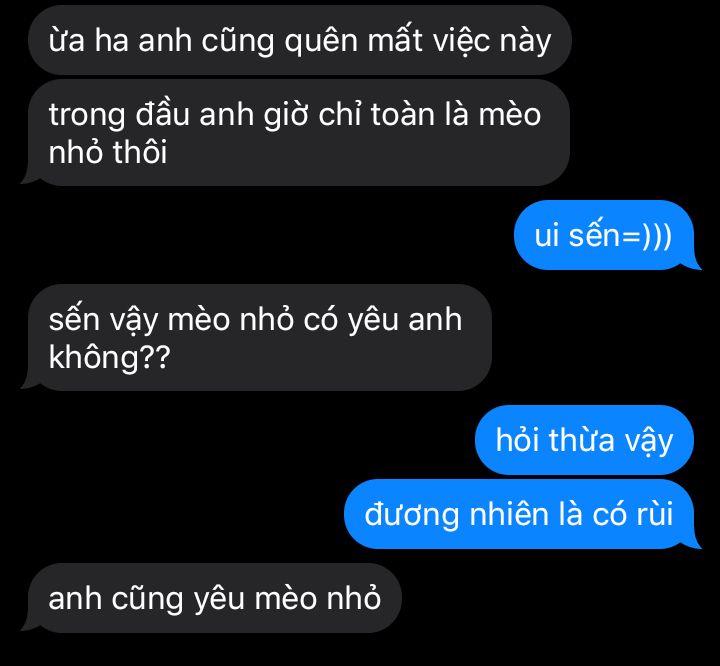Click the word "đương" in the sent message
This screenshot has width=720, height=666.
pyautogui.click(x=411, y=515)
